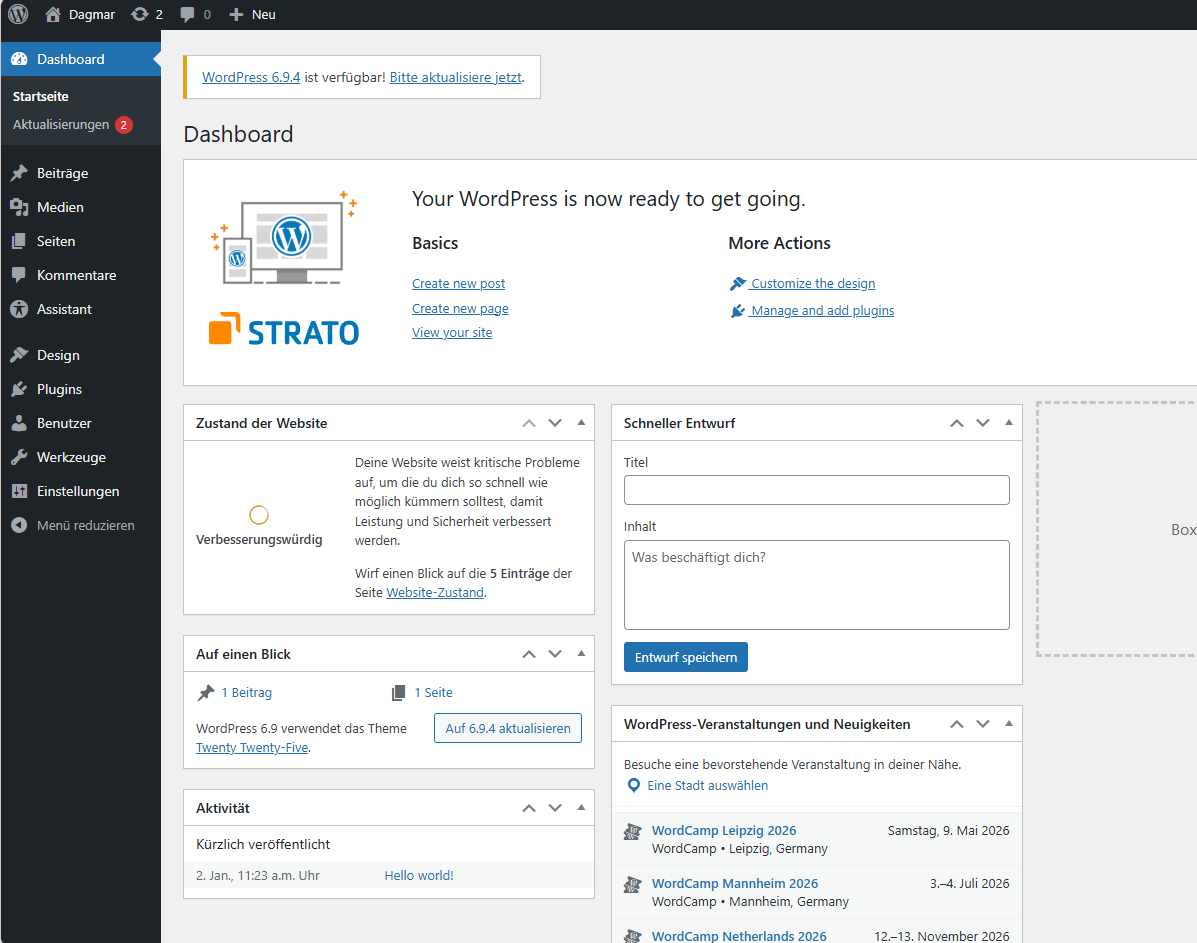The image size is (1197, 943).
Task: Click the location pin next to Eine Stadt auswählen
Action: pos(633,785)
